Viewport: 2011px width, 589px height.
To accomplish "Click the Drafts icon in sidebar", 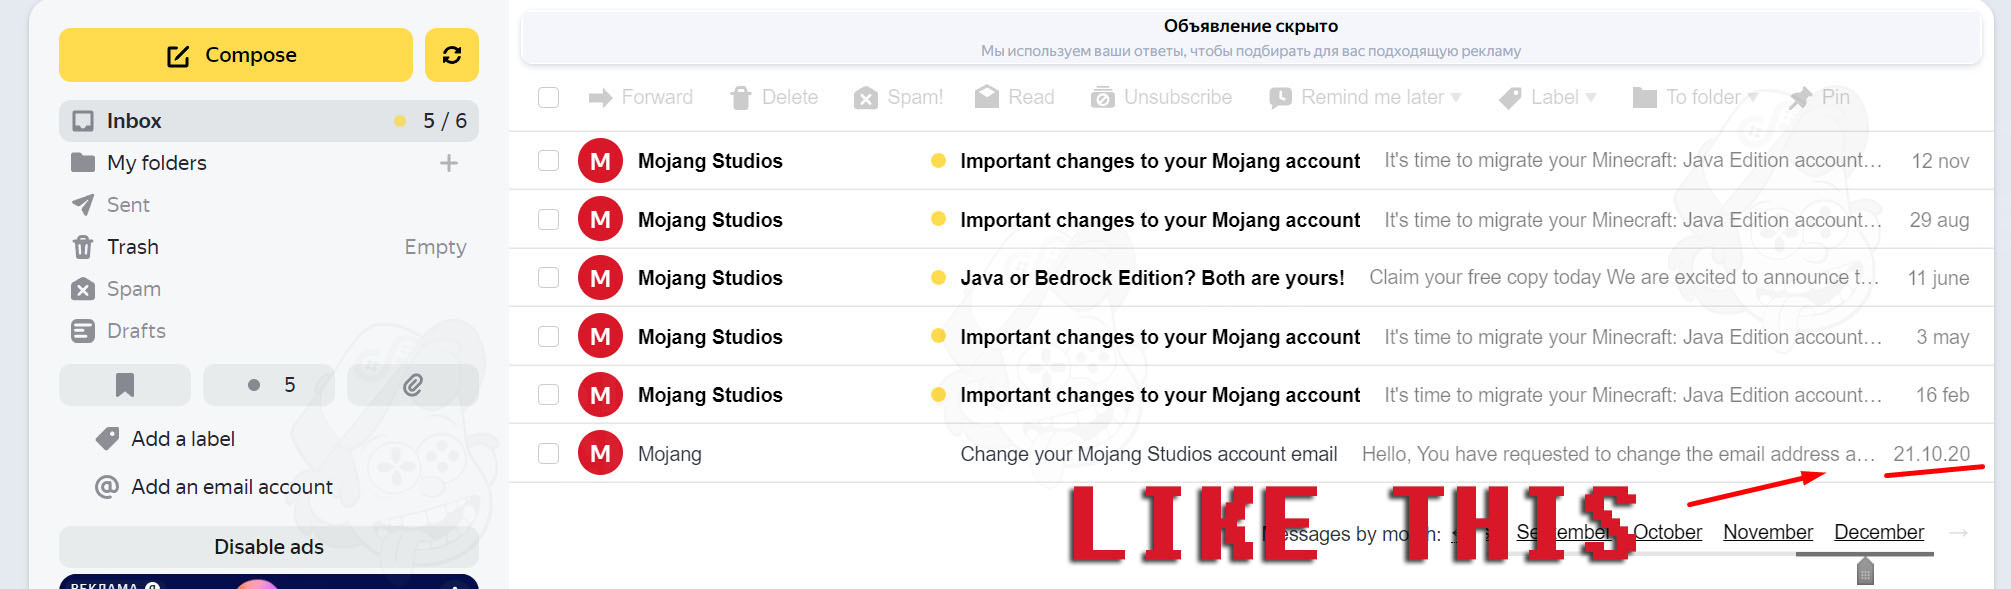I will (x=83, y=331).
